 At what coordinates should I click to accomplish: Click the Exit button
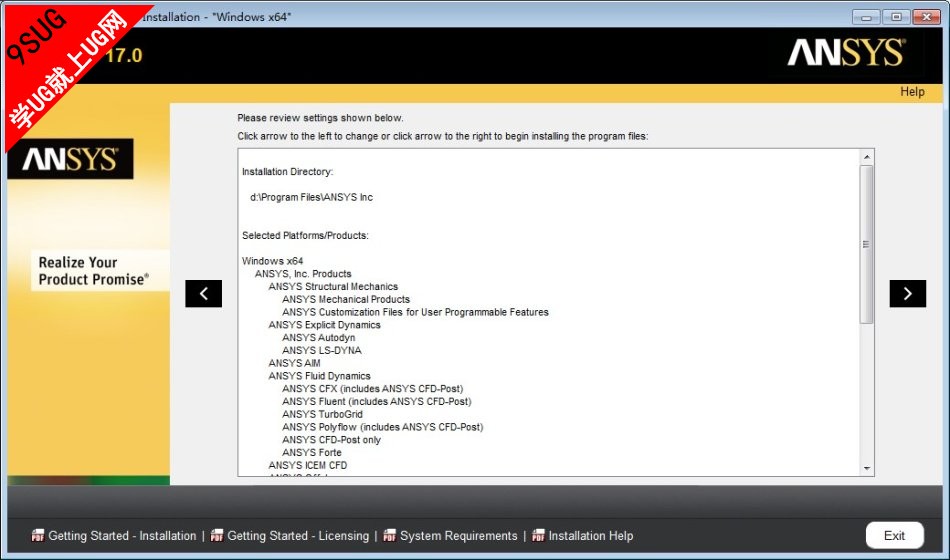pyautogui.click(x=894, y=535)
